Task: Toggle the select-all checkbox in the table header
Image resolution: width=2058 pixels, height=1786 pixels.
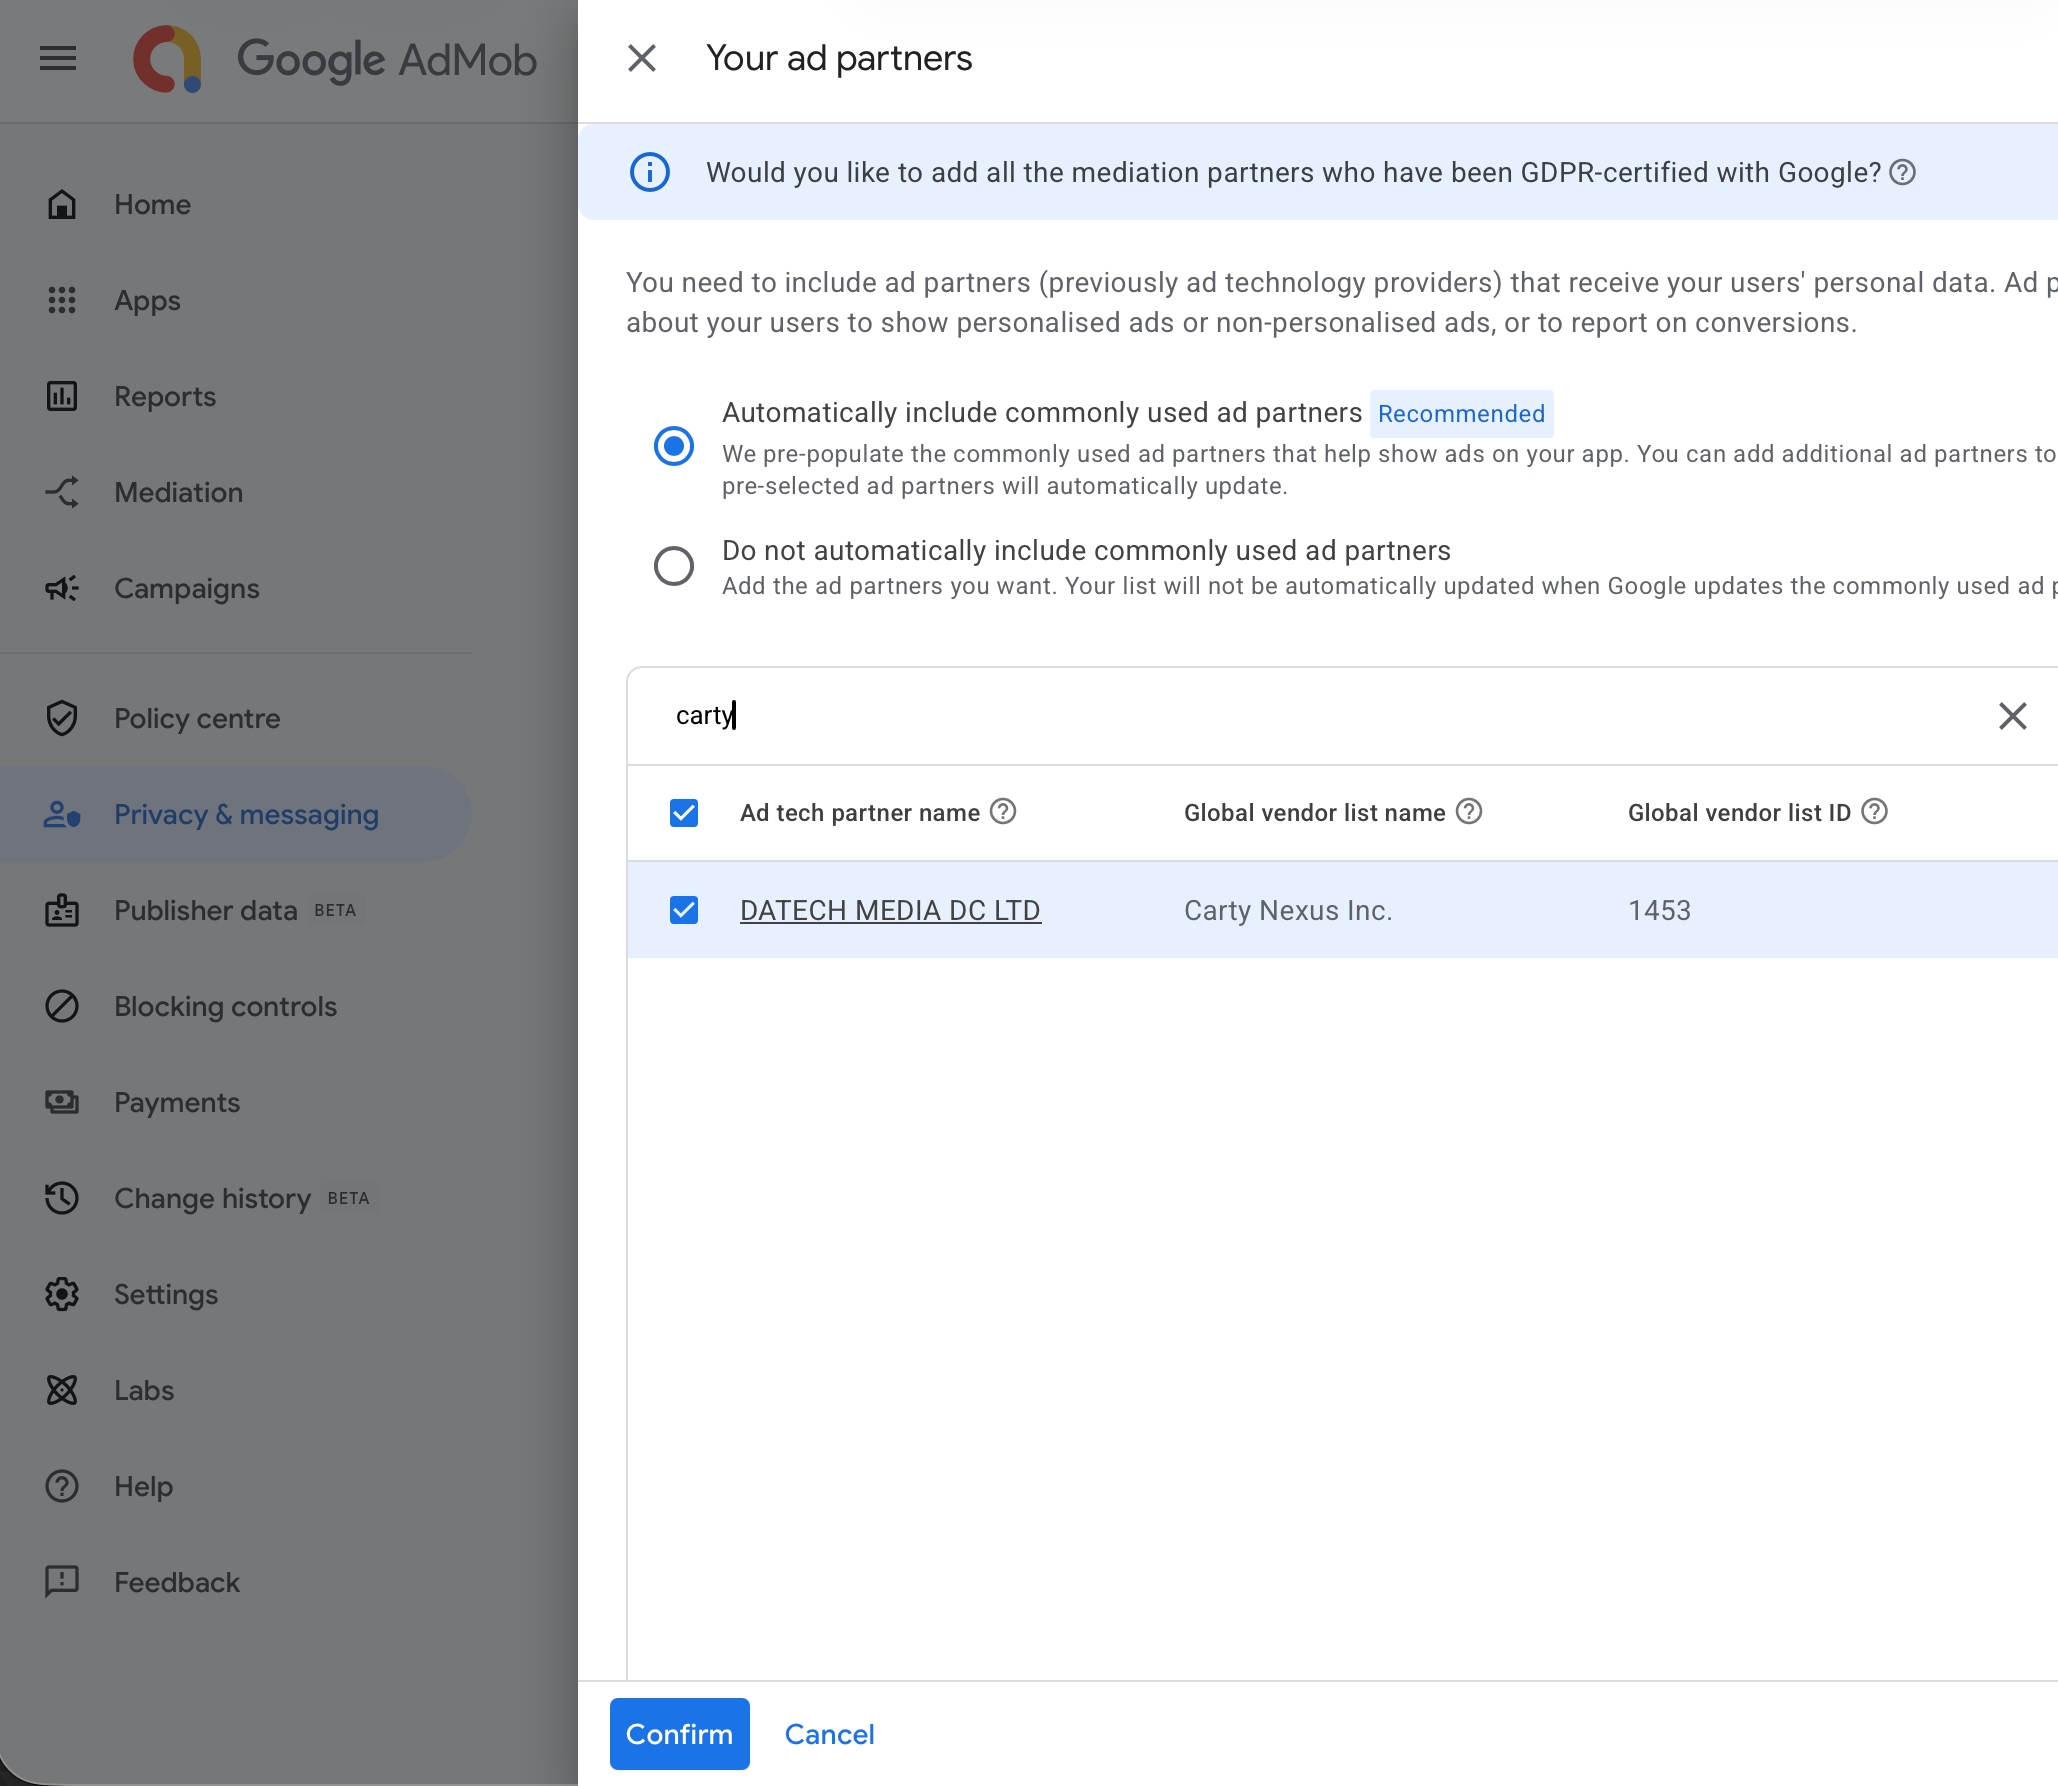Action: (x=684, y=813)
